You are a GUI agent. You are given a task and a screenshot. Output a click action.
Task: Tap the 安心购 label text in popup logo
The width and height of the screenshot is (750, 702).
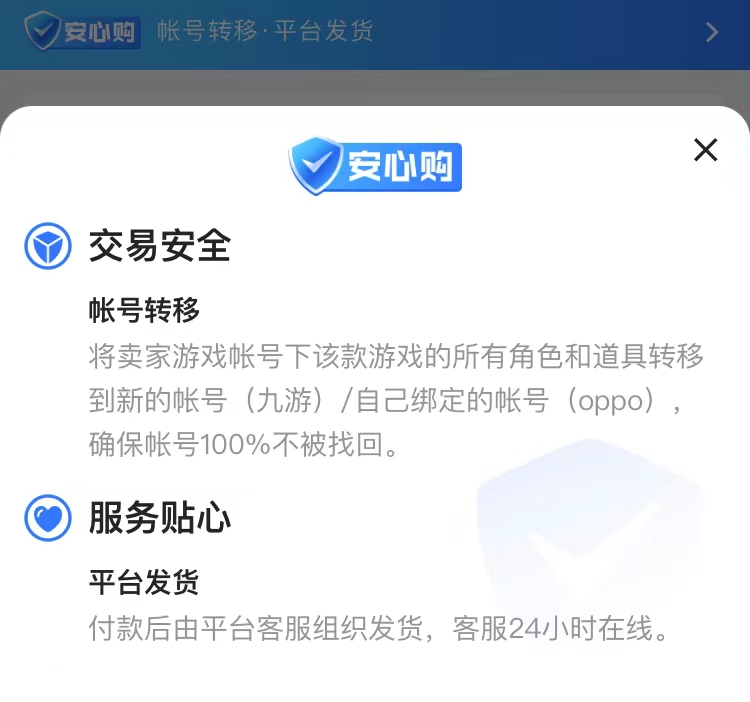pyautogui.click(x=400, y=166)
